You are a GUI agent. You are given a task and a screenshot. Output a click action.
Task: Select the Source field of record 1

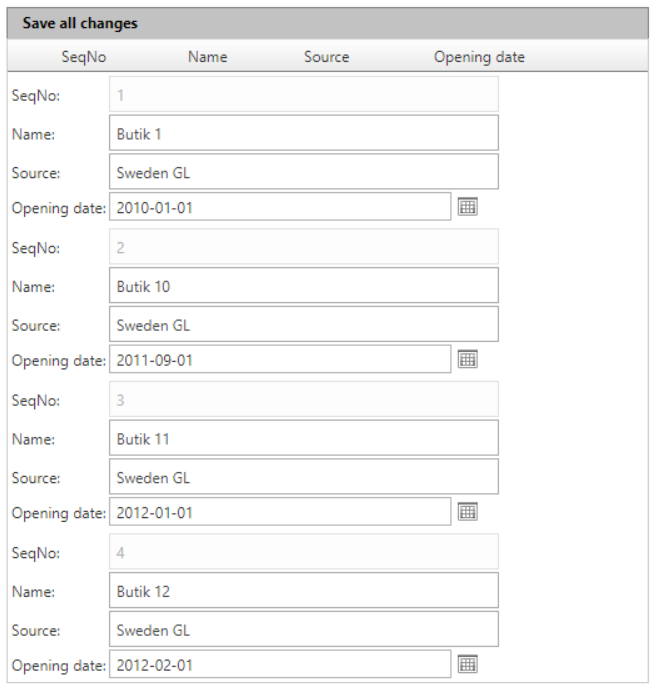[304, 172]
